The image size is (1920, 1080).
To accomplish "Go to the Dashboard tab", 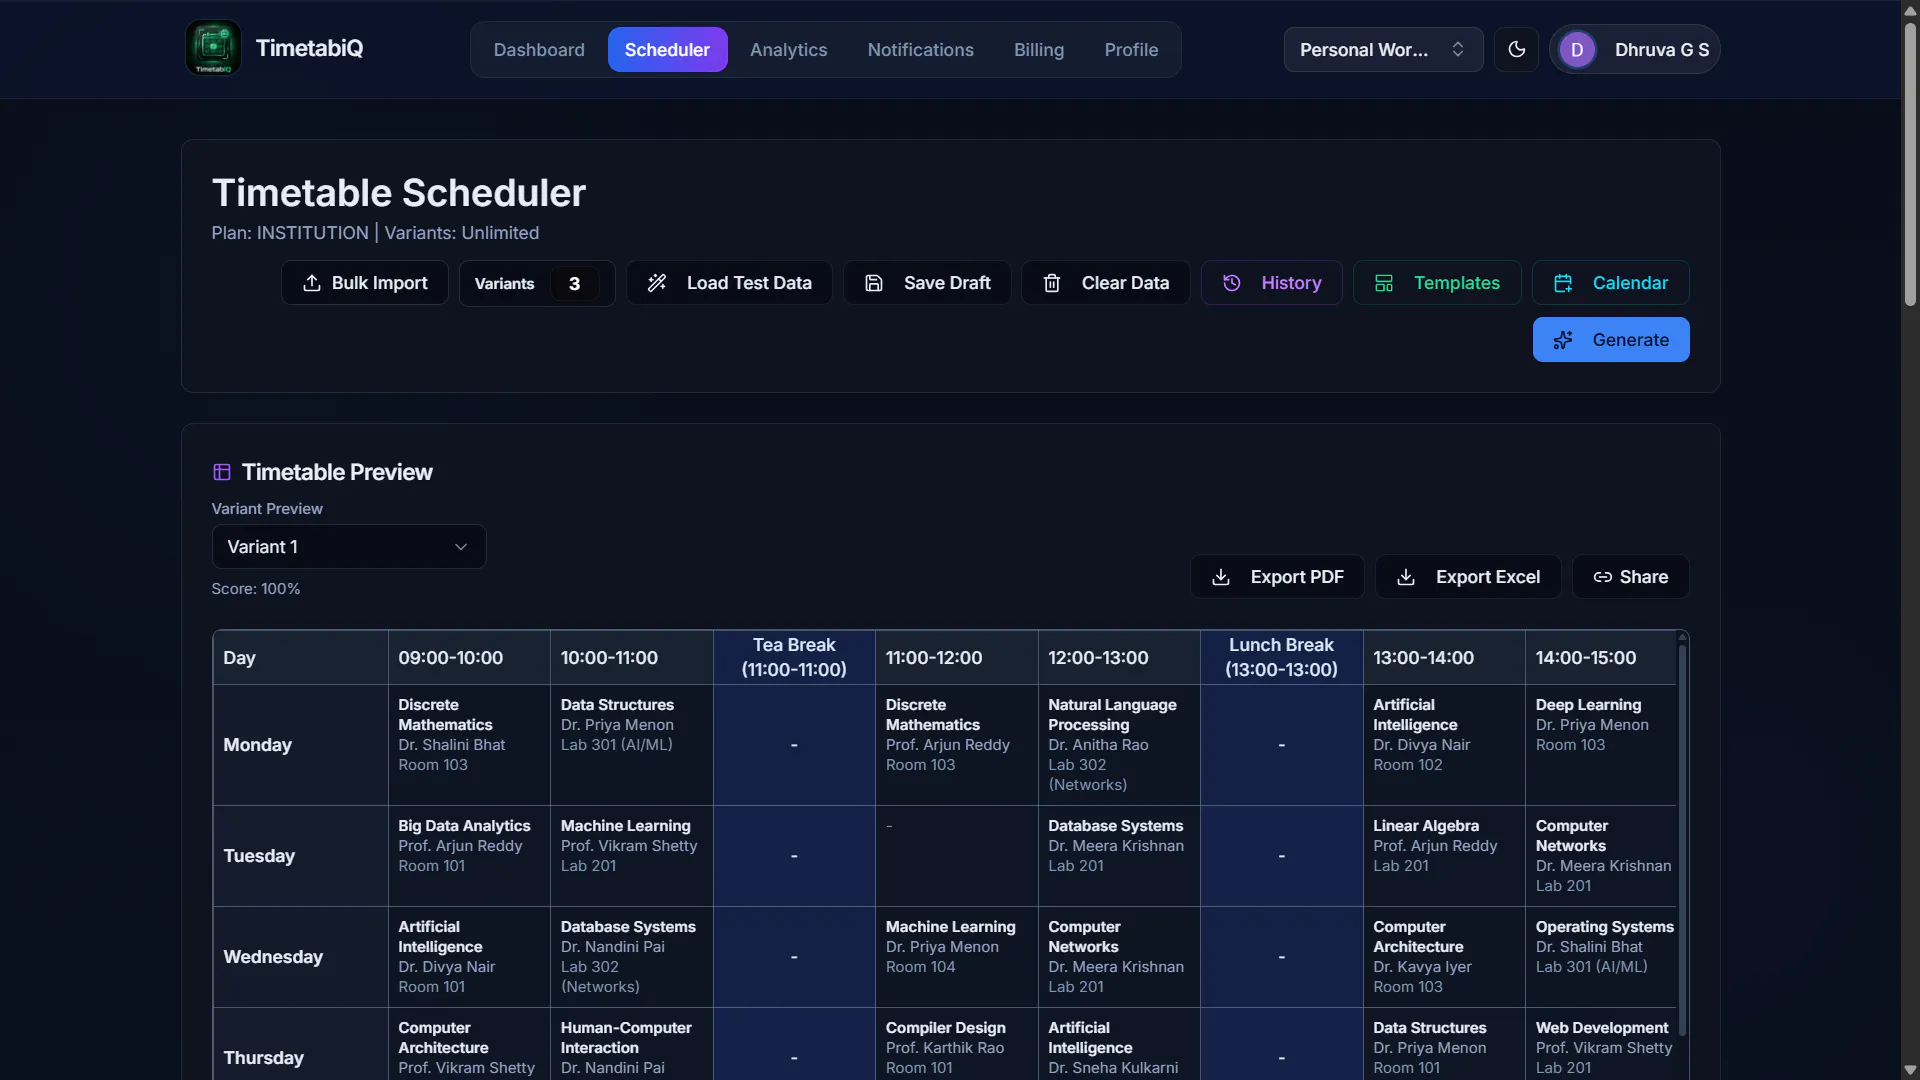I will (539, 49).
